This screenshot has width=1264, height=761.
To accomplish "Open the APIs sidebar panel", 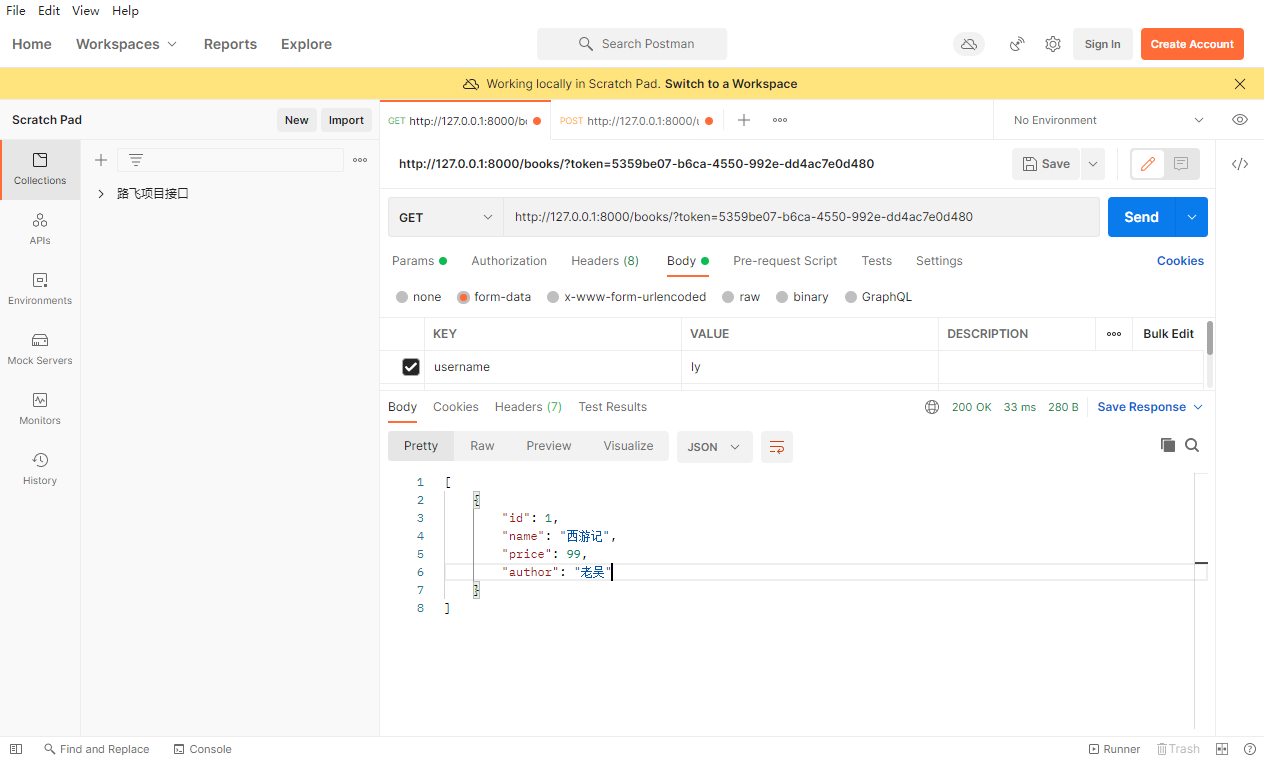I will (x=40, y=229).
